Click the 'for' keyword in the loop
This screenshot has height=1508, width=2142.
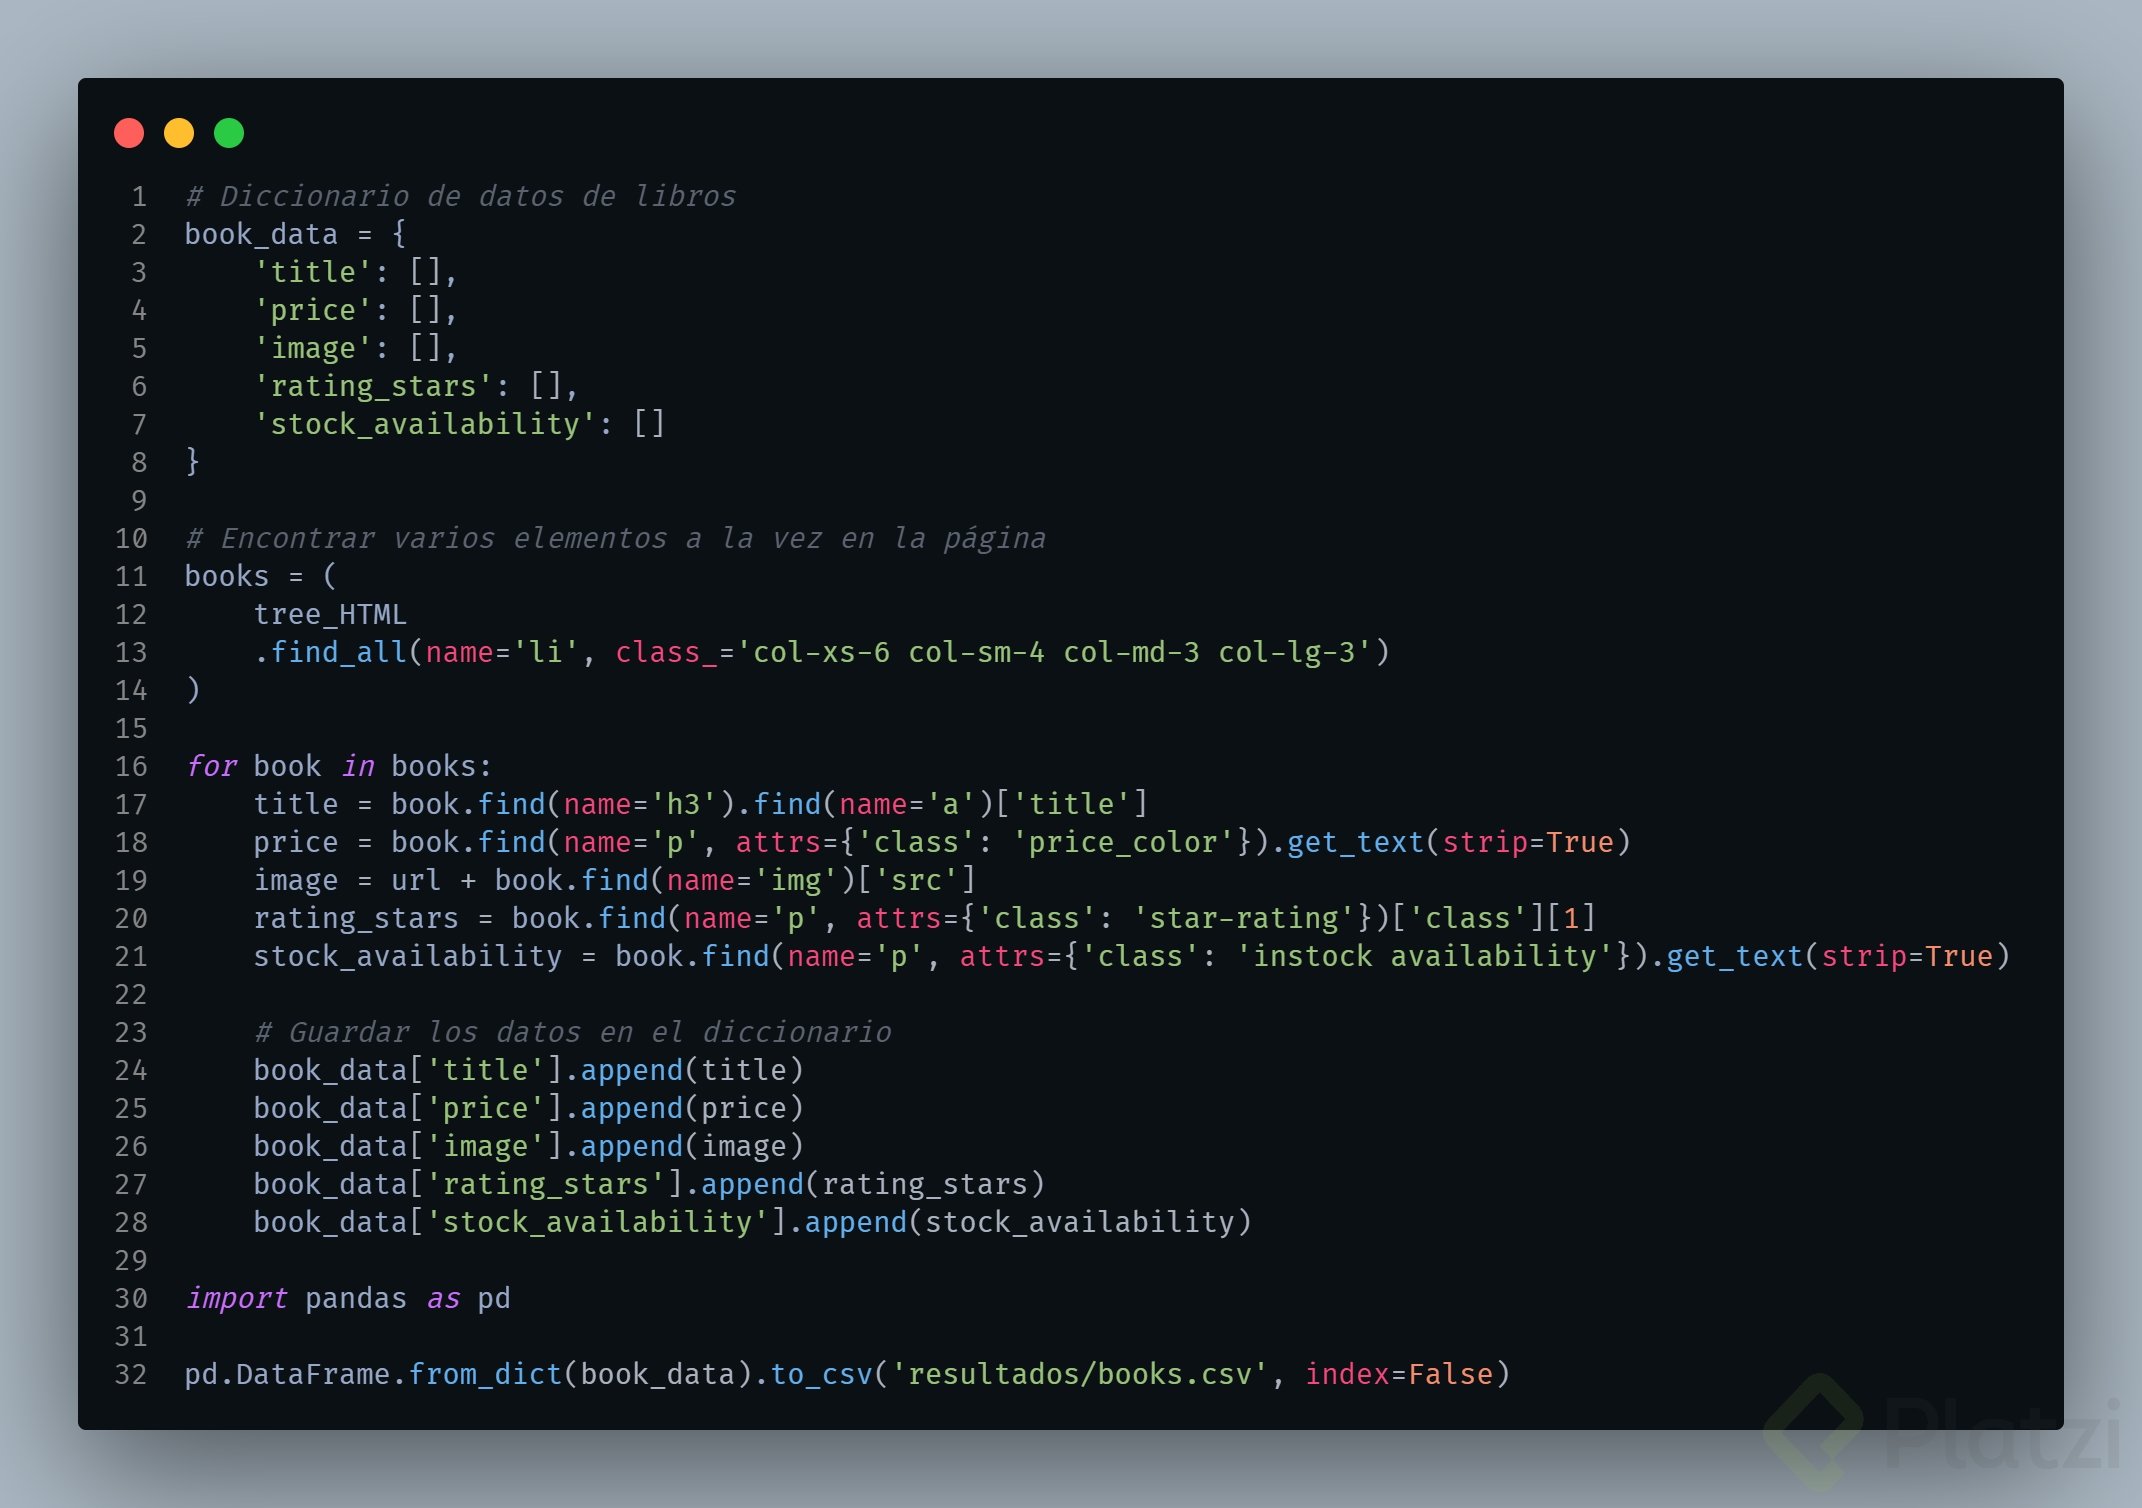click(212, 767)
